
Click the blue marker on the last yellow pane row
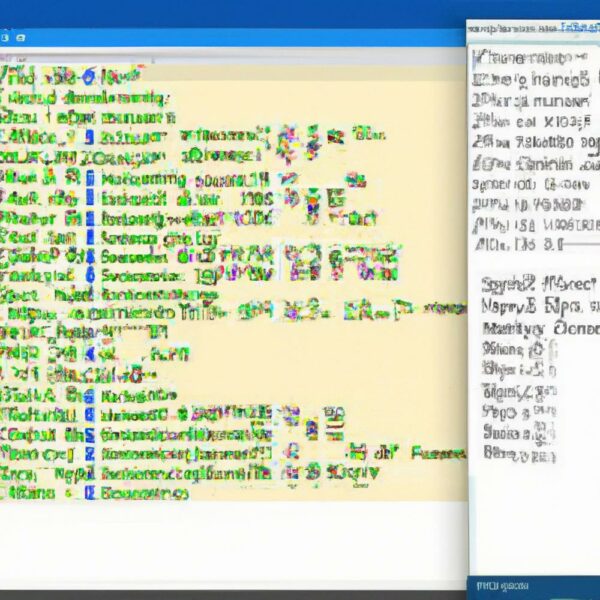pos(90,492)
